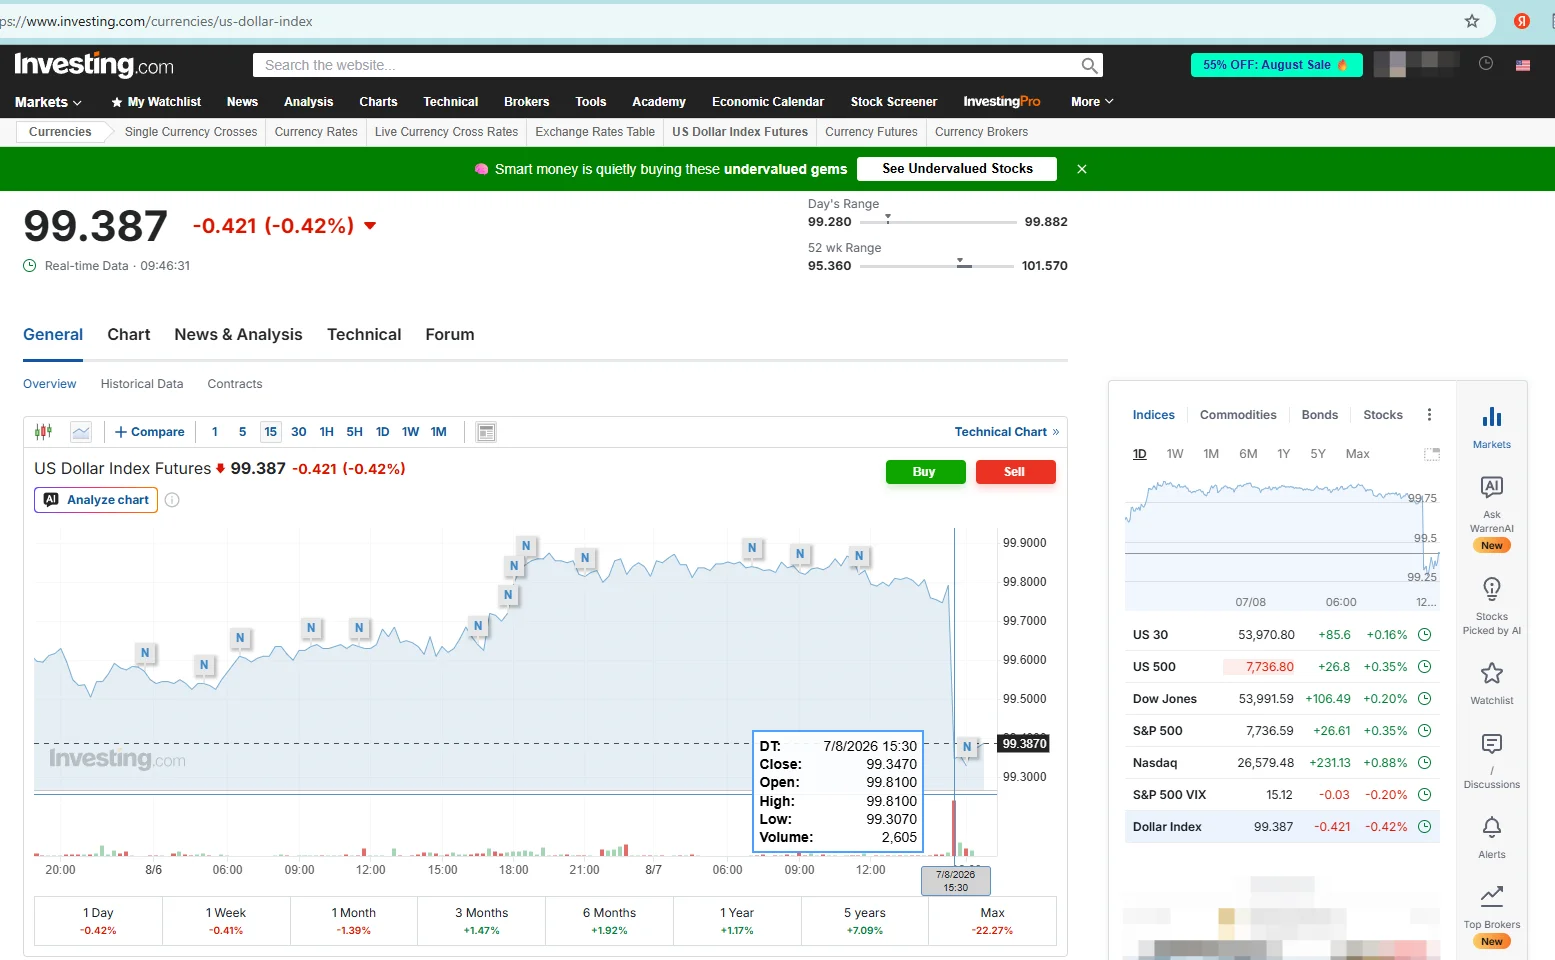Viewport: 1555px width, 960px height.
Task: Open the Technical menu in top navigation
Action: click(x=451, y=102)
